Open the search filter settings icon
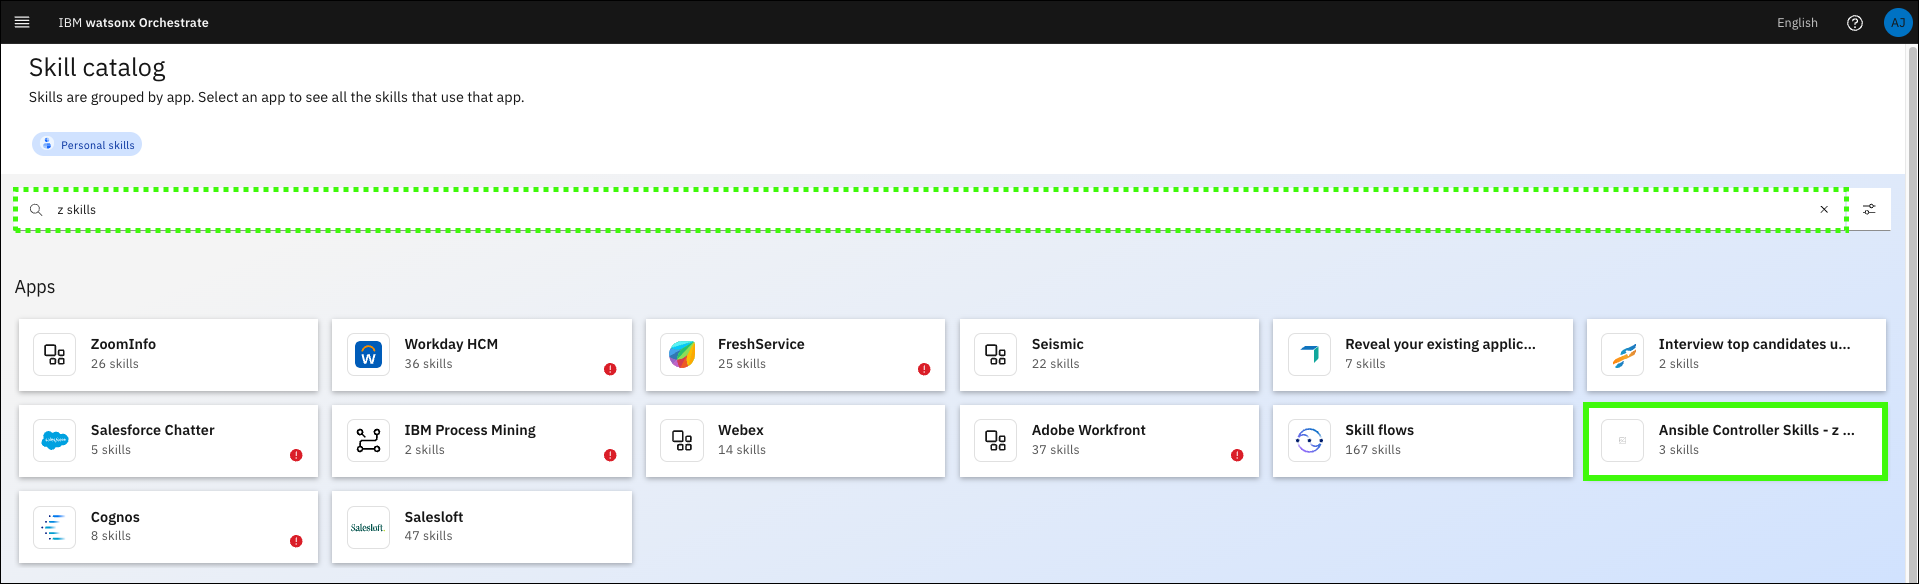The width and height of the screenshot is (1919, 584). (x=1869, y=210)
